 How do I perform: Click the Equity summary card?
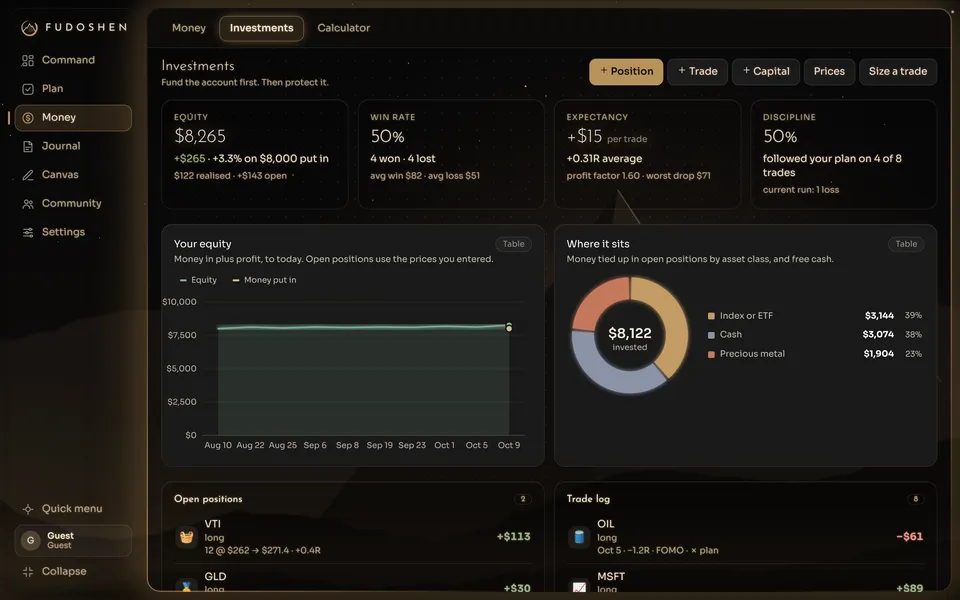pos(255,154)
